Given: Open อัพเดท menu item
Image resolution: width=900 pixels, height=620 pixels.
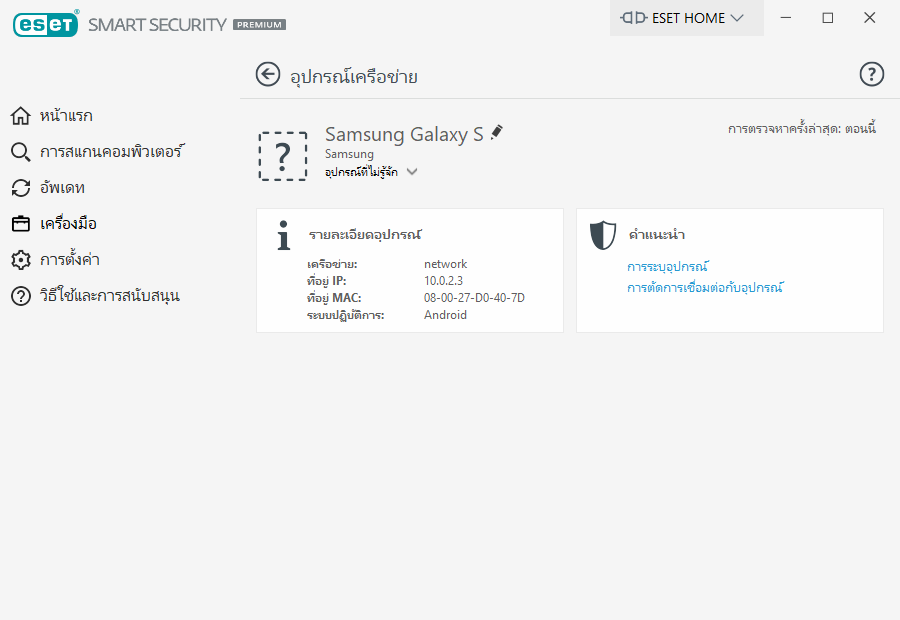Looking at the screenshot, I should point(62,188).
